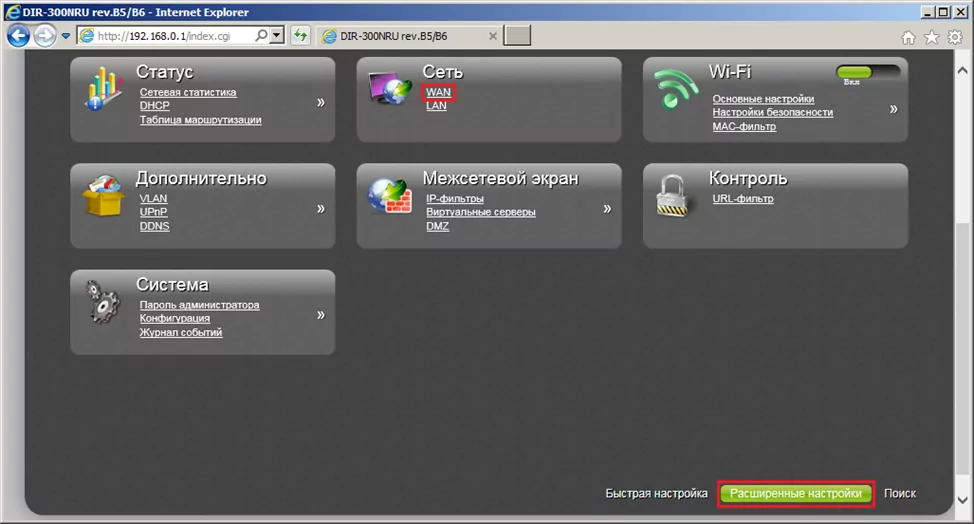Click the scrollbar up arrow

pyautogui.click(x=962, y=70)
